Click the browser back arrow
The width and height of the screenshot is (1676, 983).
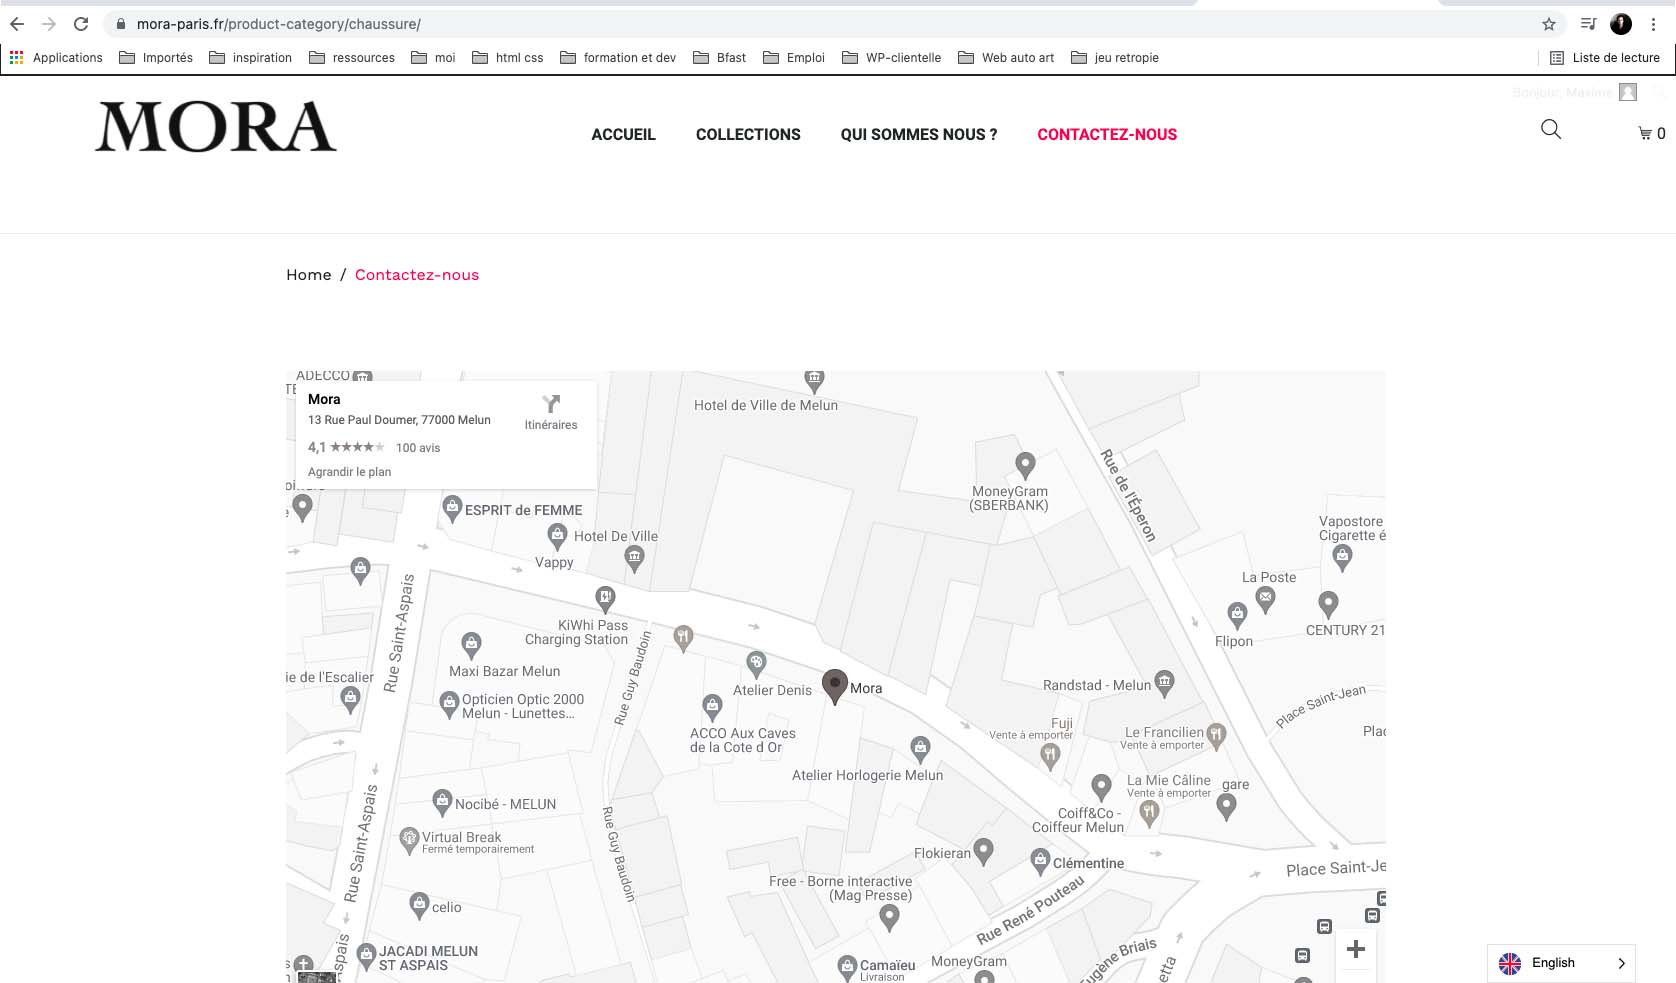pos(17,24)
